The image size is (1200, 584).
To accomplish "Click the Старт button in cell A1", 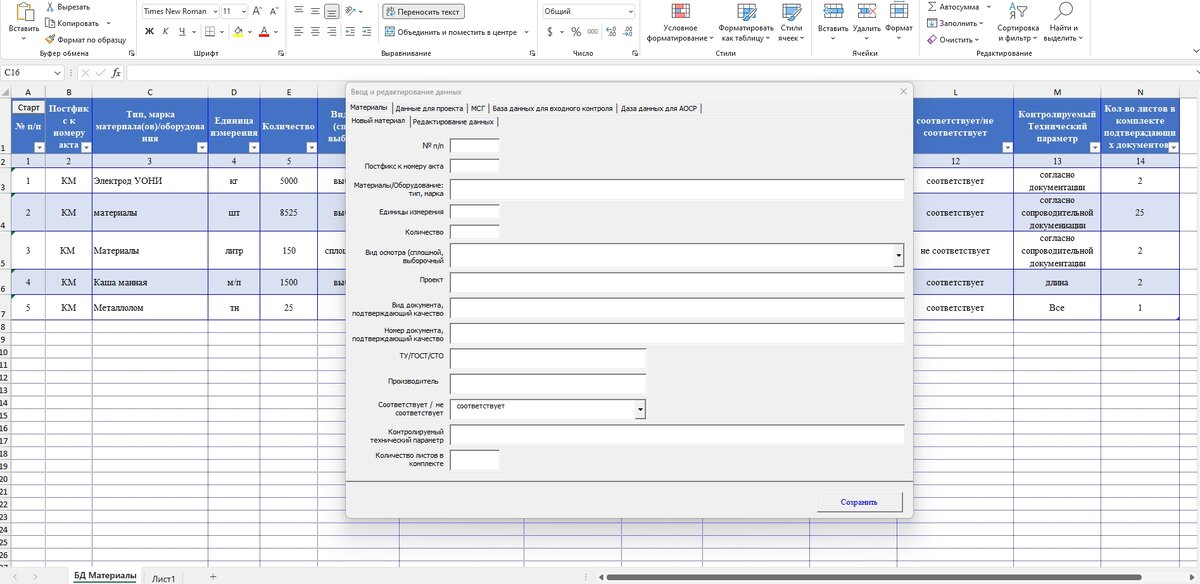I will (x=29, y=107).
